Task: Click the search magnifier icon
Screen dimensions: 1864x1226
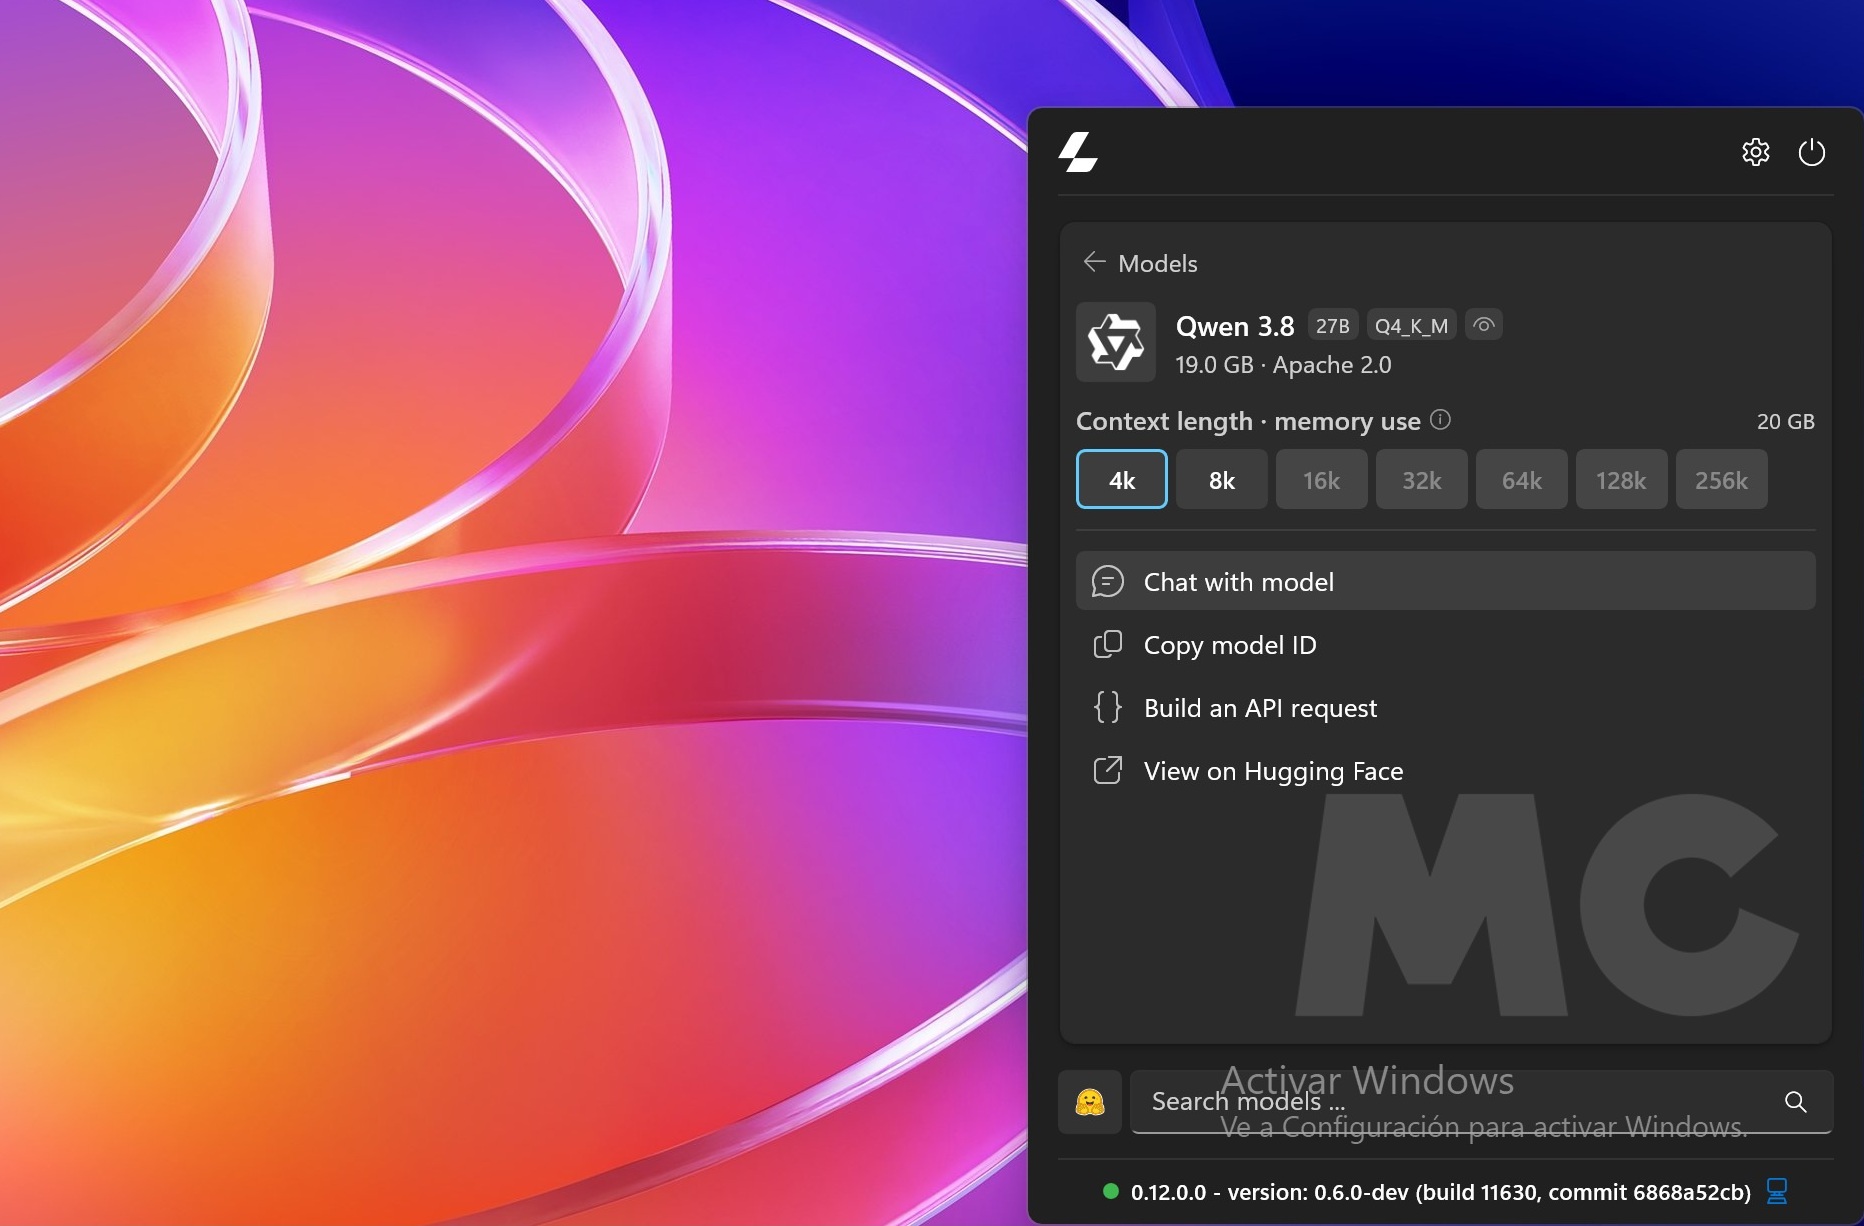Action: tap(1796, 1102)
